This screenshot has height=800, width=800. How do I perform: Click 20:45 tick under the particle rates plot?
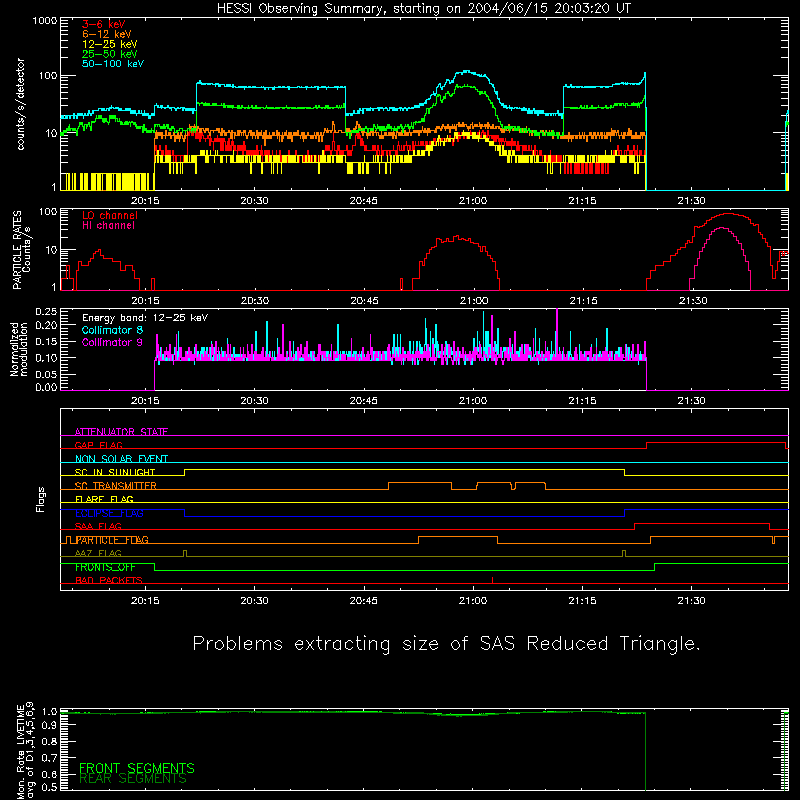coord(364,301)
